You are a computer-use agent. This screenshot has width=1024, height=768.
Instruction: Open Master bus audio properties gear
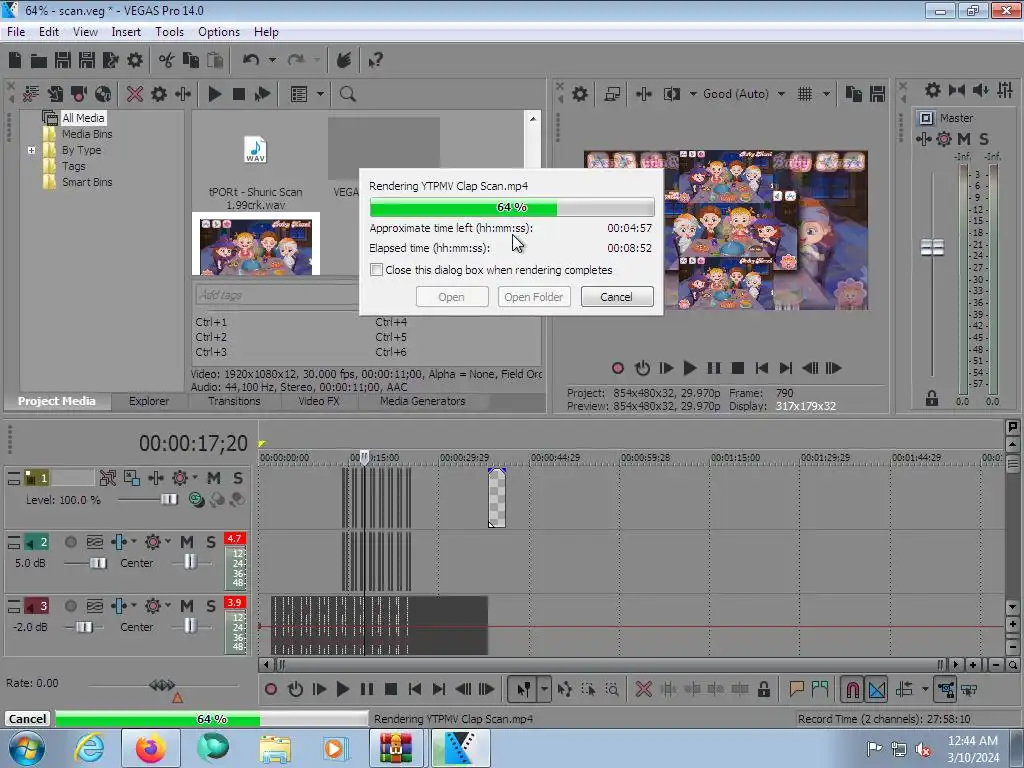click(x=933, y=90)
